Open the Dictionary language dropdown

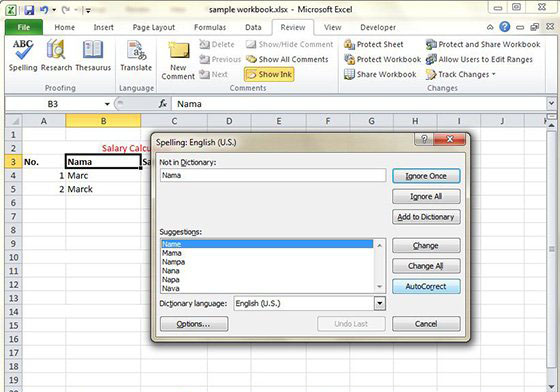[380, 303]
